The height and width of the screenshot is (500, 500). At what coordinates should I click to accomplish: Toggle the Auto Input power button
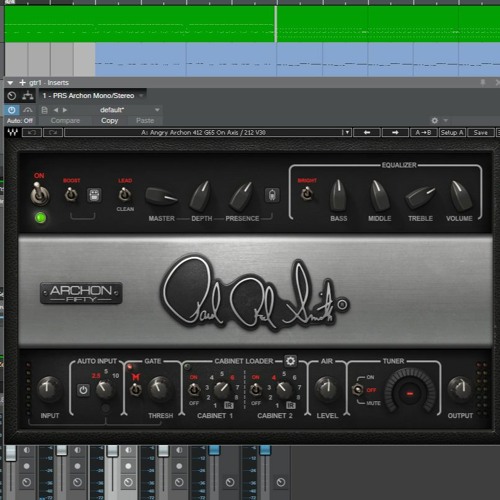pyautogui.click(x=83, y=390)
